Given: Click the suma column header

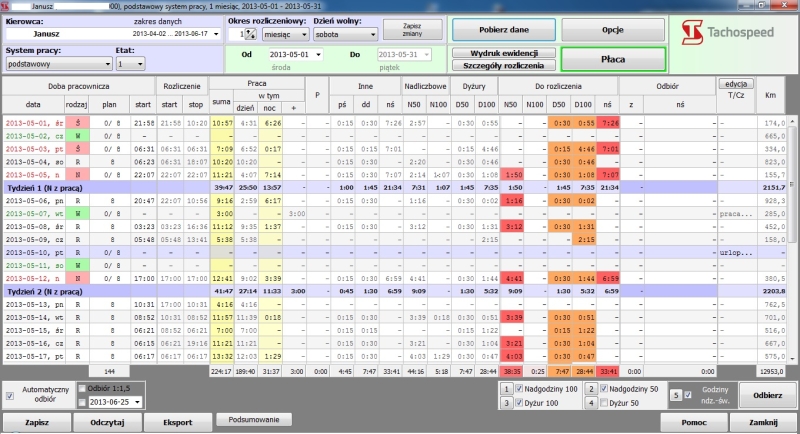Looking at the screenshot, I should (x=221, y=102).
